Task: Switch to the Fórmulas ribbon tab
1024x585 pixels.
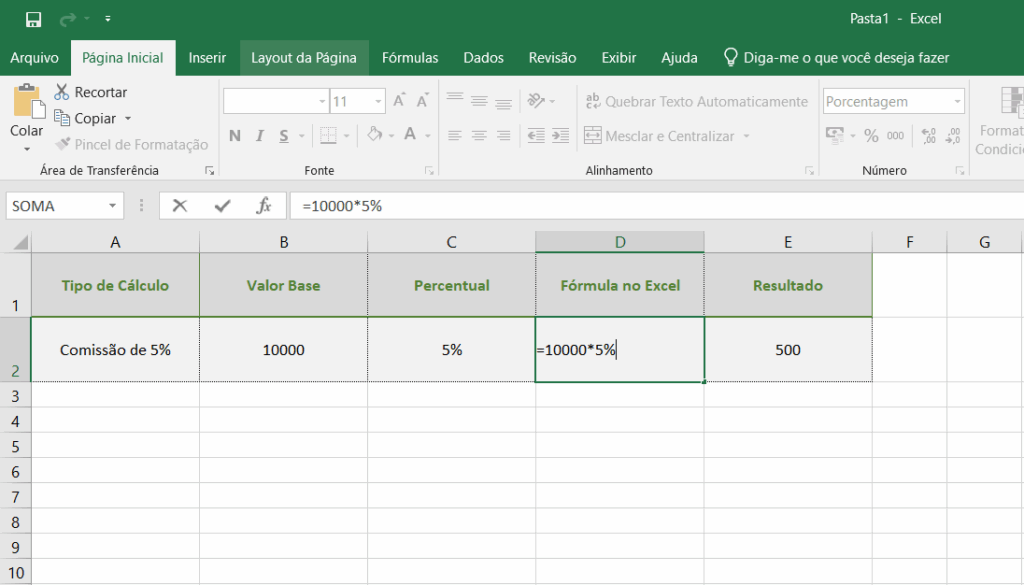Action: (410, 57)
